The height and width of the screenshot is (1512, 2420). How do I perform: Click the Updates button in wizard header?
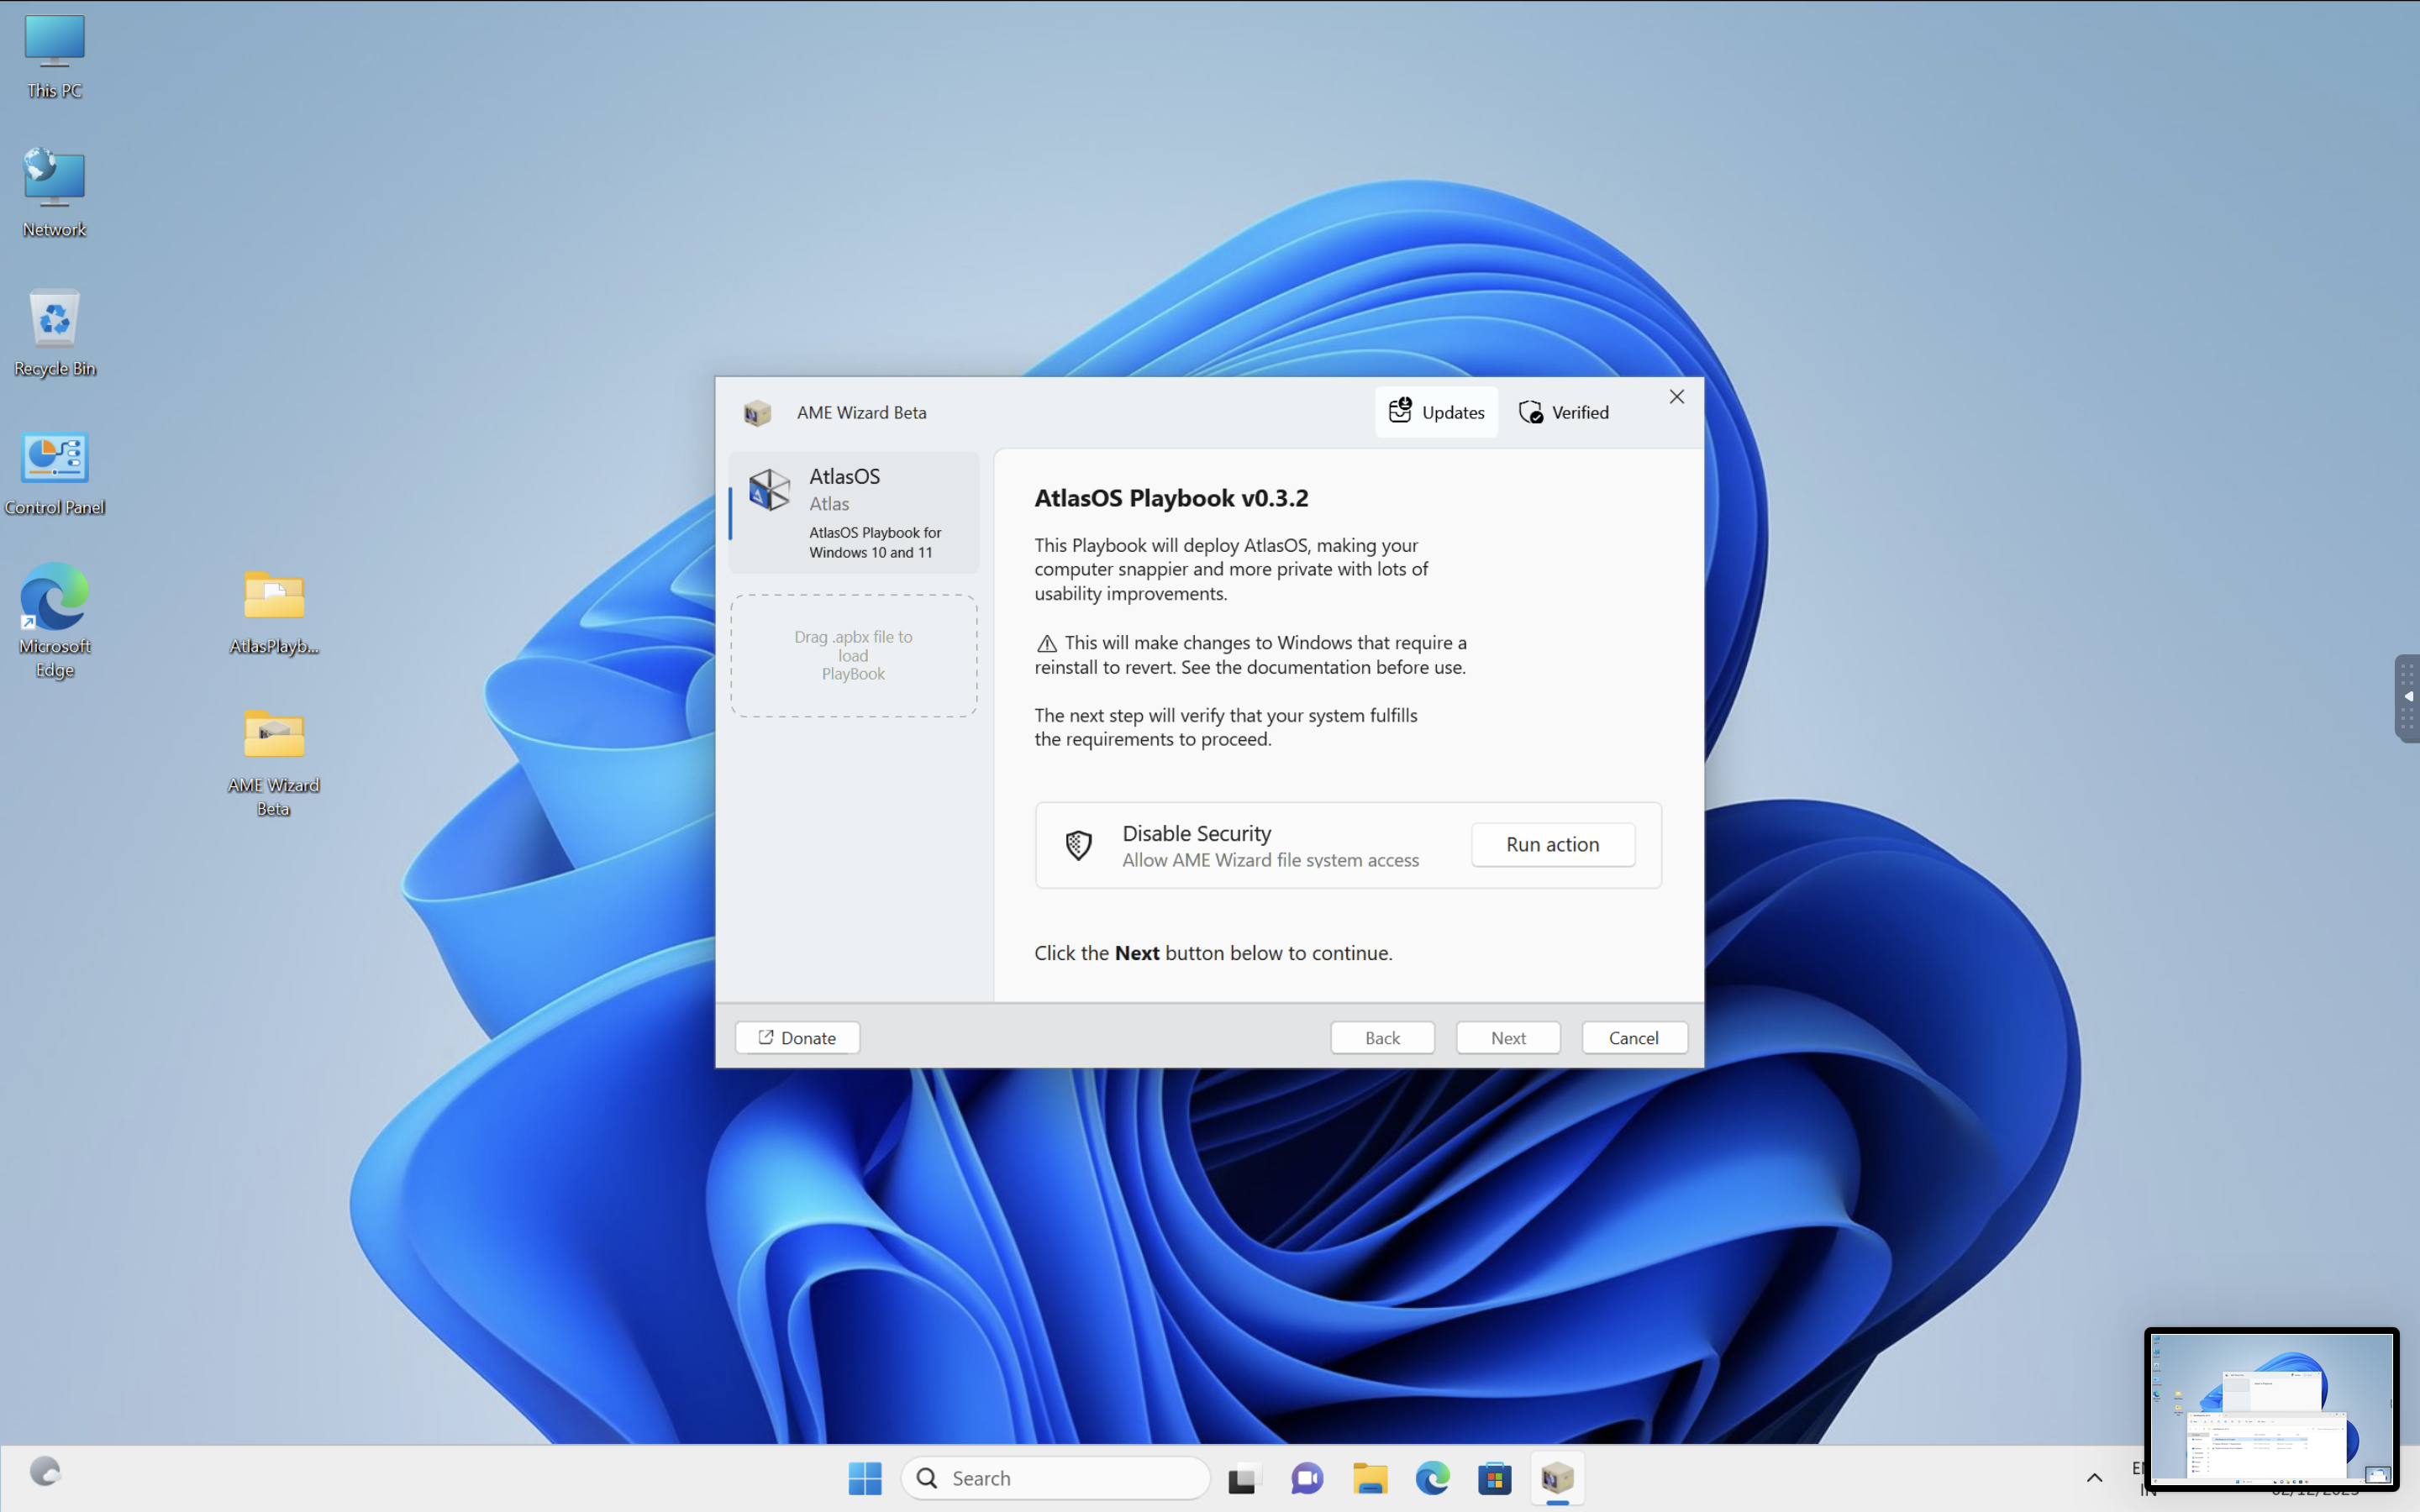(x=1436, y=412)
